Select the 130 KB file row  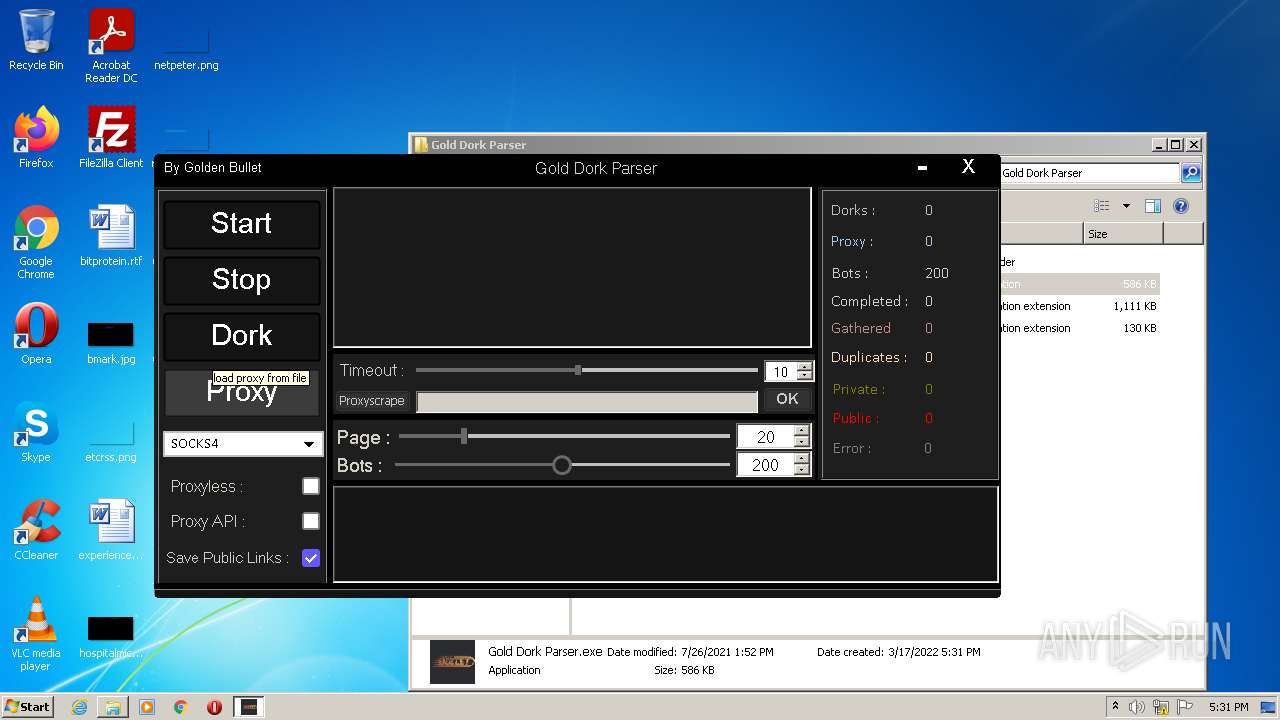pos(1080,328)
